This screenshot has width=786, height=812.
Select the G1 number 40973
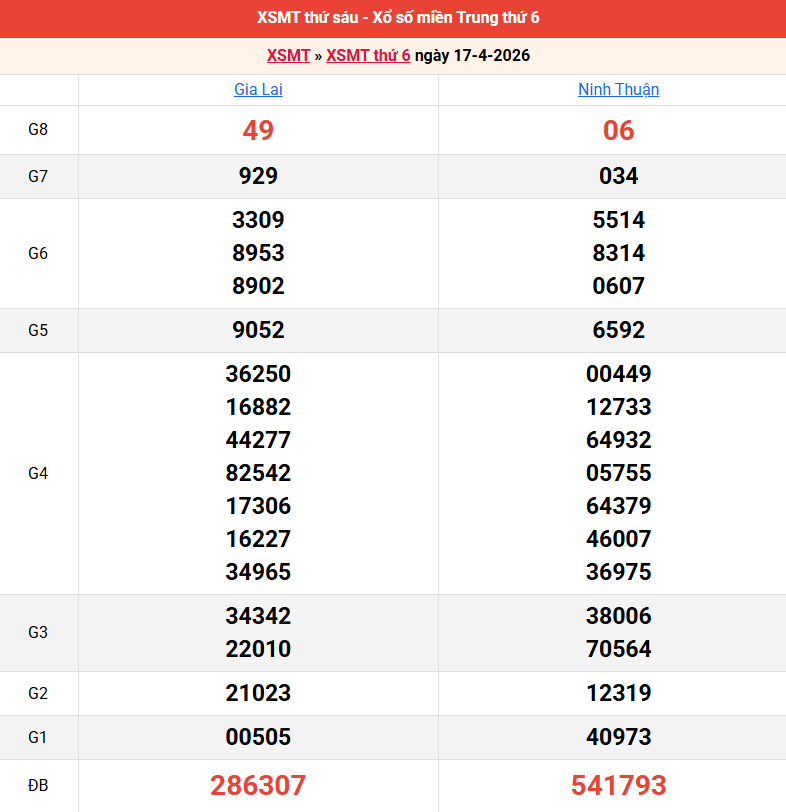(x=618, y=737)
